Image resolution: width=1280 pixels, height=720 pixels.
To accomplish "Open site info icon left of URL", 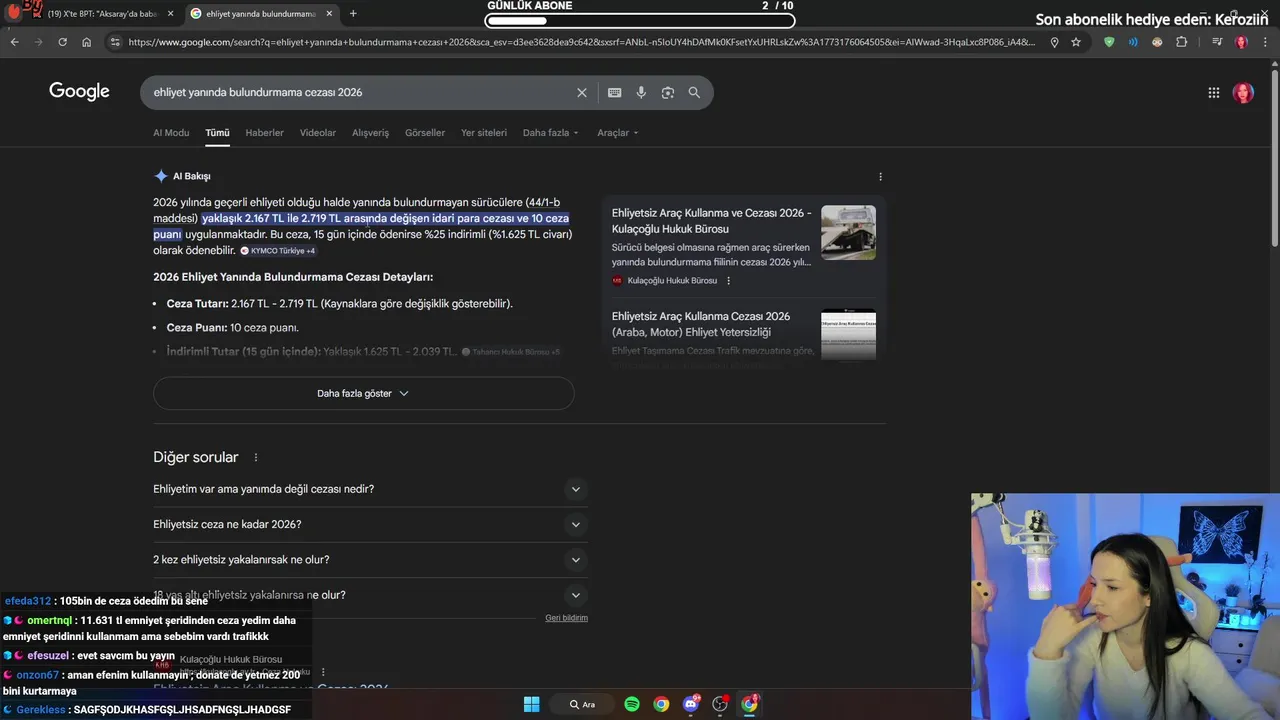I will 114,42.
